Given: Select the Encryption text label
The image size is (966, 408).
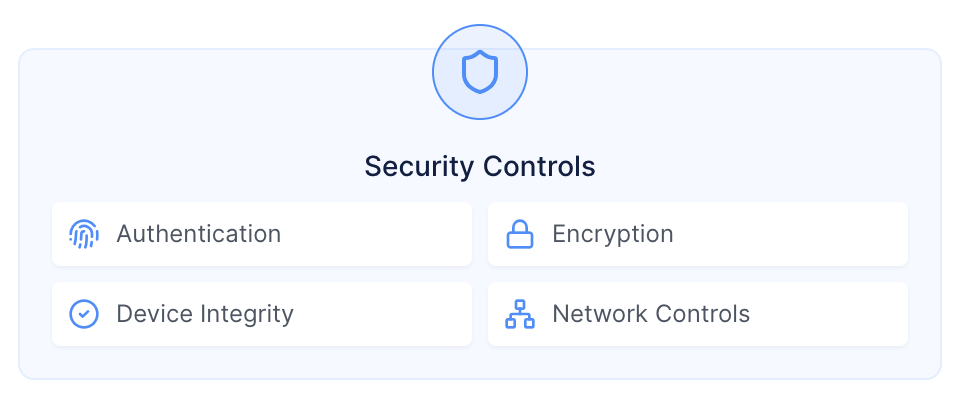Looking at the screenshot, I should coord(612,234).
